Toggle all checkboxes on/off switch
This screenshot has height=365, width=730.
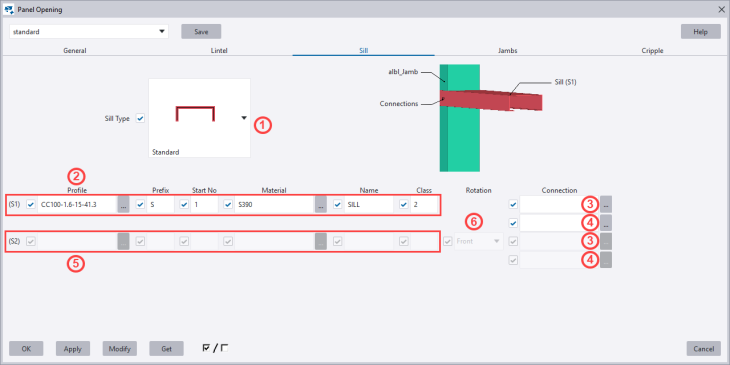point(216,348)
